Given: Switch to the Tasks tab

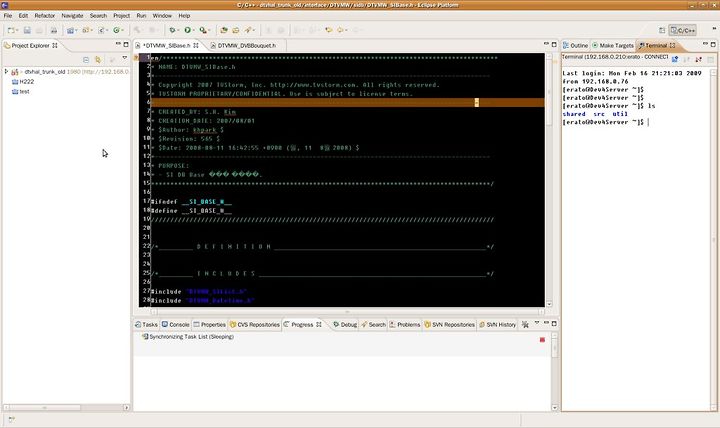Looking at the screenshot, I should tap(146, 325).
